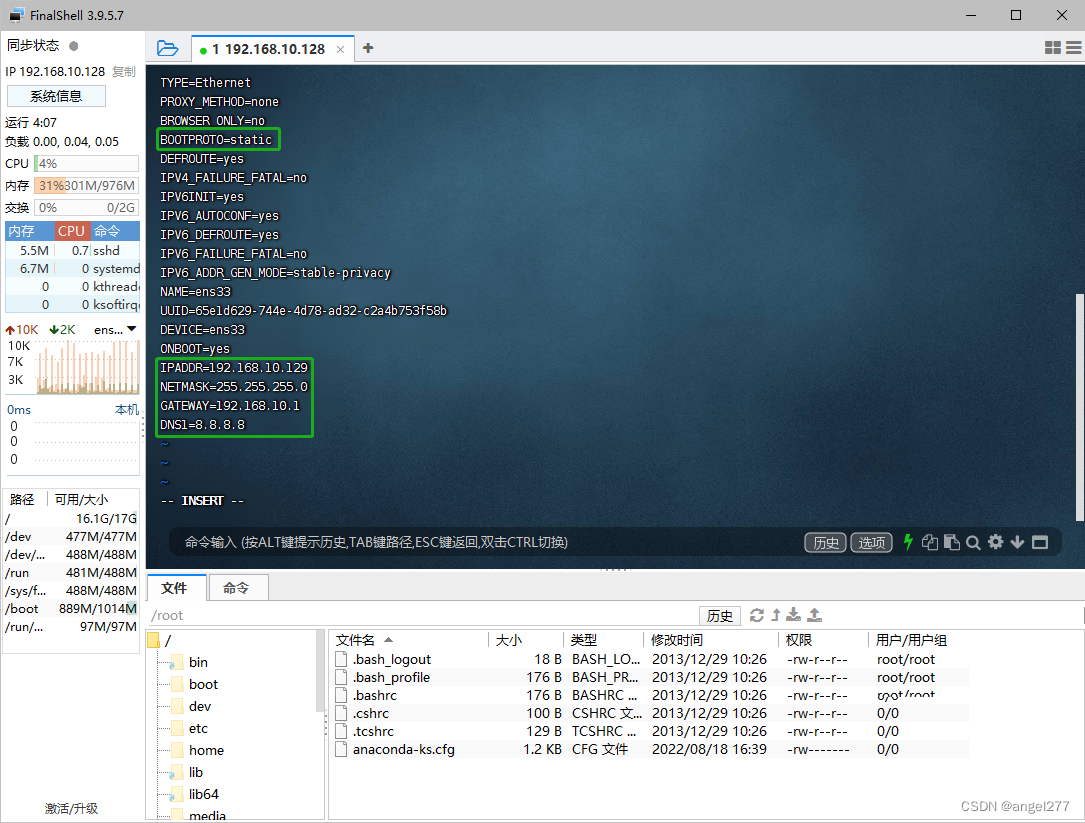Switch to the 文件 tab
Image resolution: width=1085 pixels, height=823 pixels.
pyautogui.click(x=174, y=588)
